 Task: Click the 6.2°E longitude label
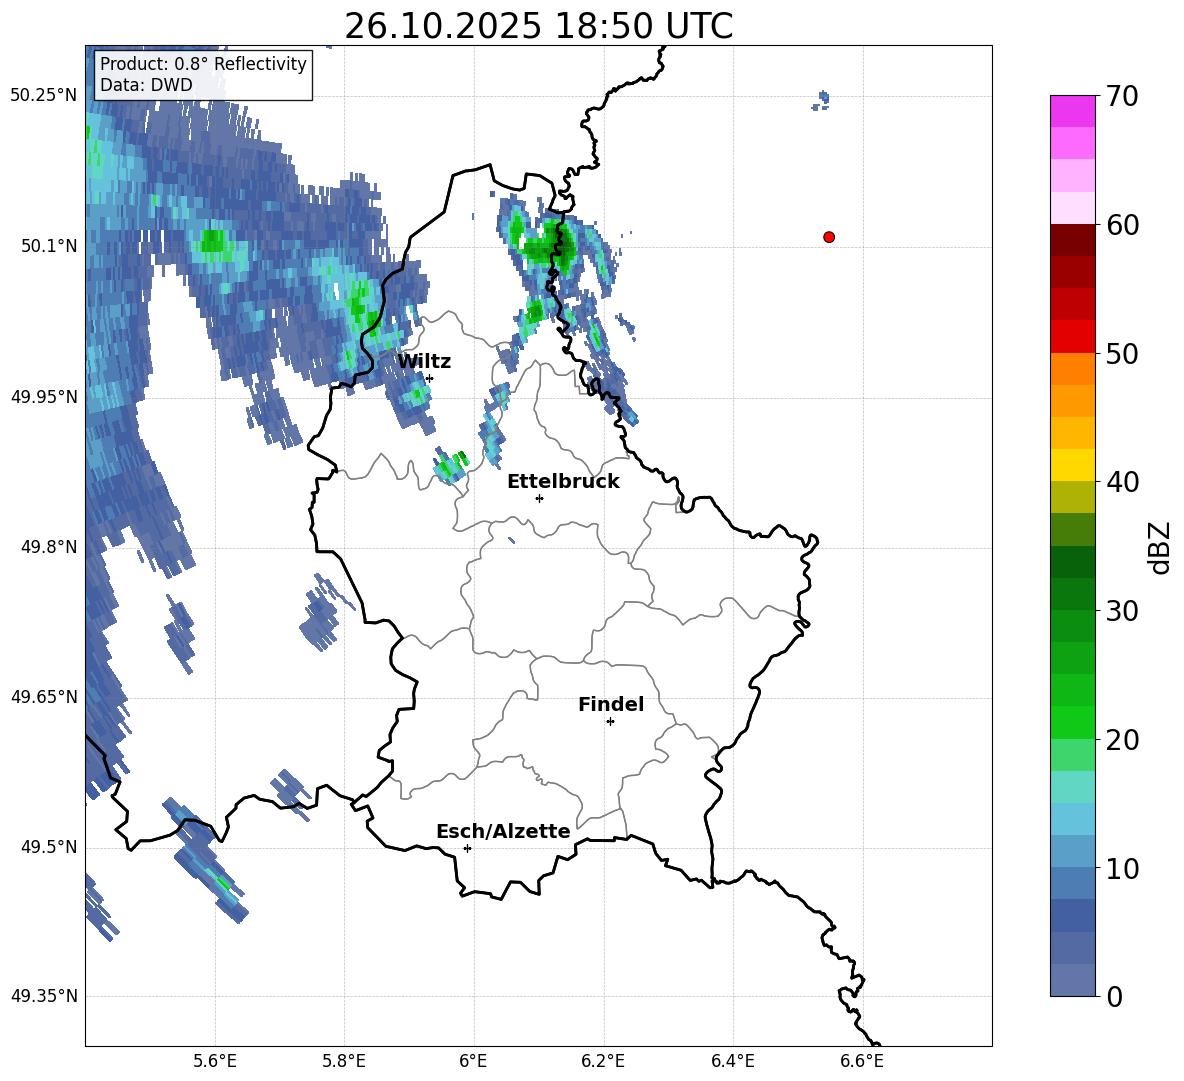tap(603, 1061)
